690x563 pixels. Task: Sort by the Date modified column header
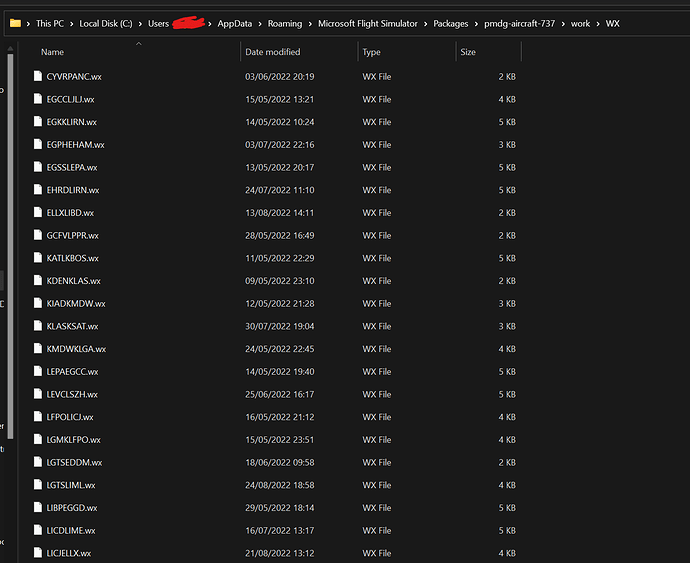[272, 52]
